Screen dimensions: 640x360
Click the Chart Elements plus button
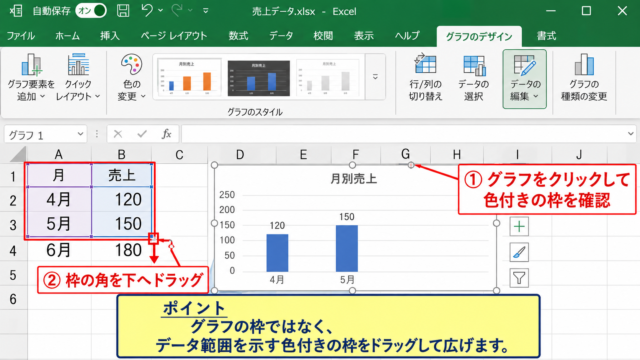tap(519, 226)
